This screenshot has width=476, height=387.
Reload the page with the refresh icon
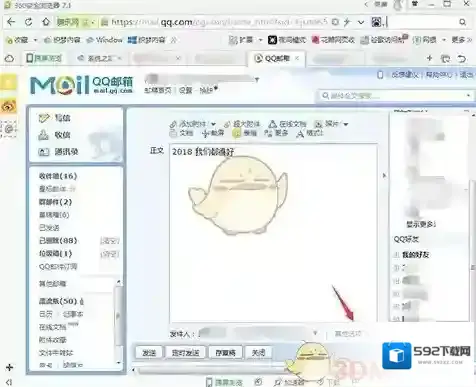click(x=29, y=22)
